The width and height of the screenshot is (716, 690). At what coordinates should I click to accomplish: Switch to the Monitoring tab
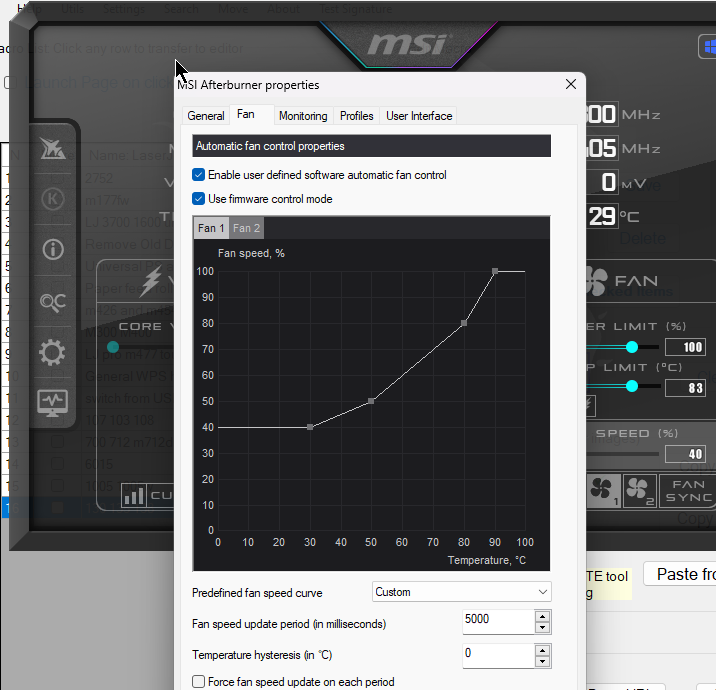[x=303, y=116]
